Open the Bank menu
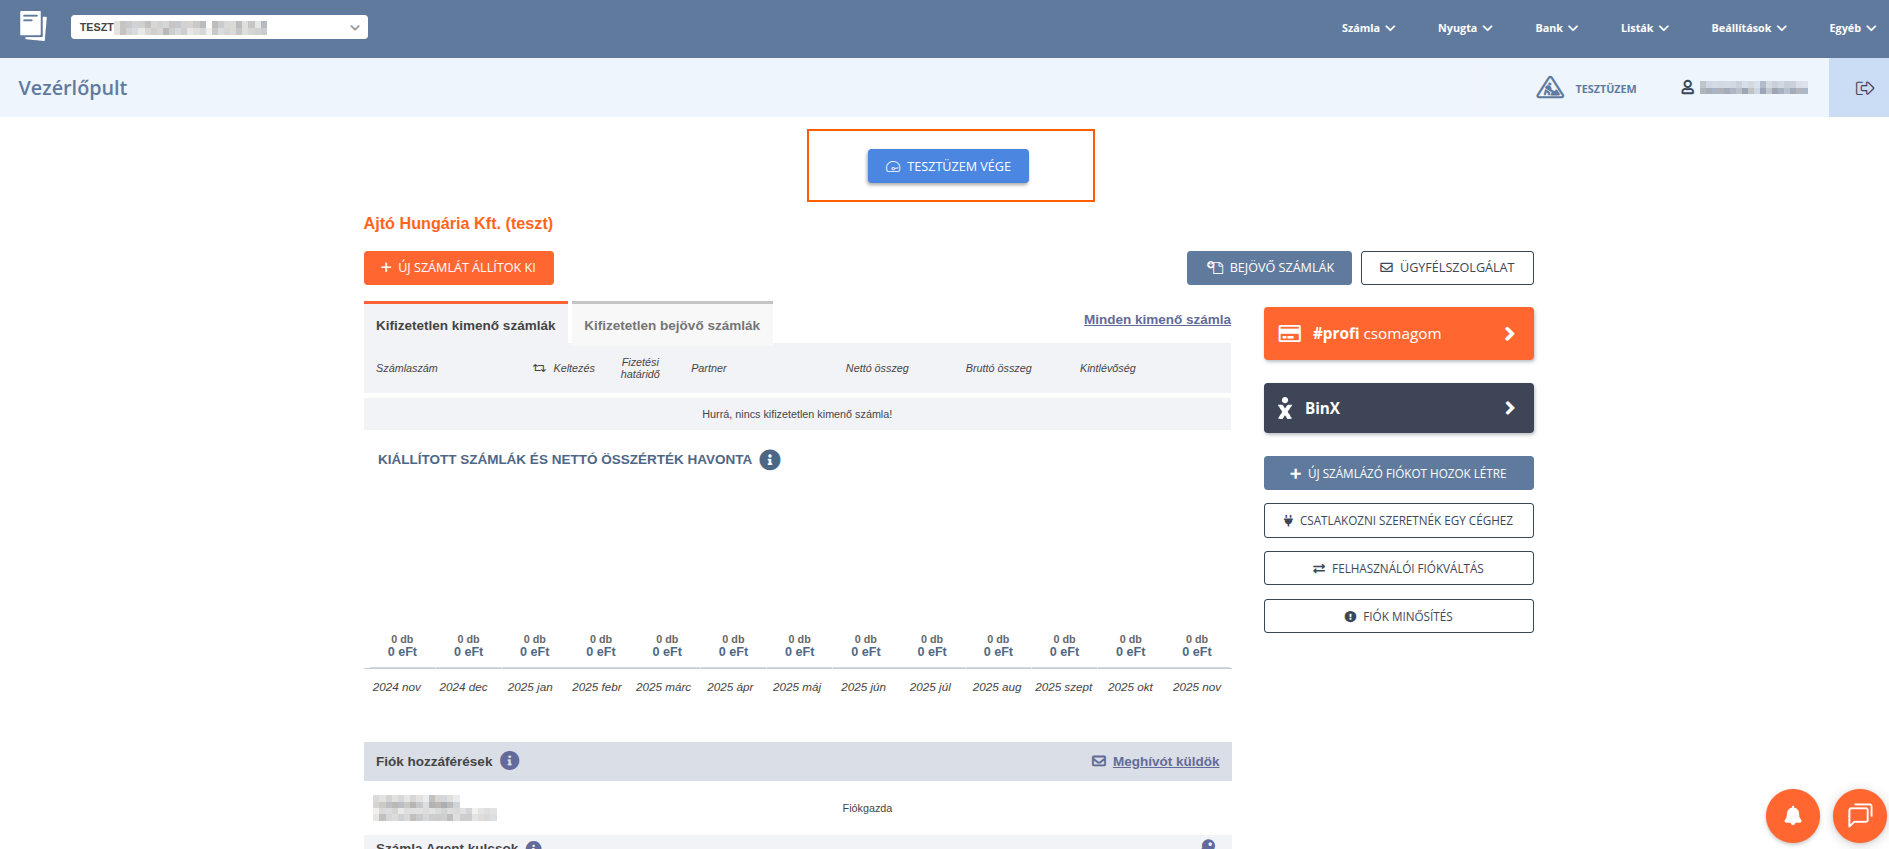The height and width of the screenshot is (849, 1889). tap(1556, 28)
